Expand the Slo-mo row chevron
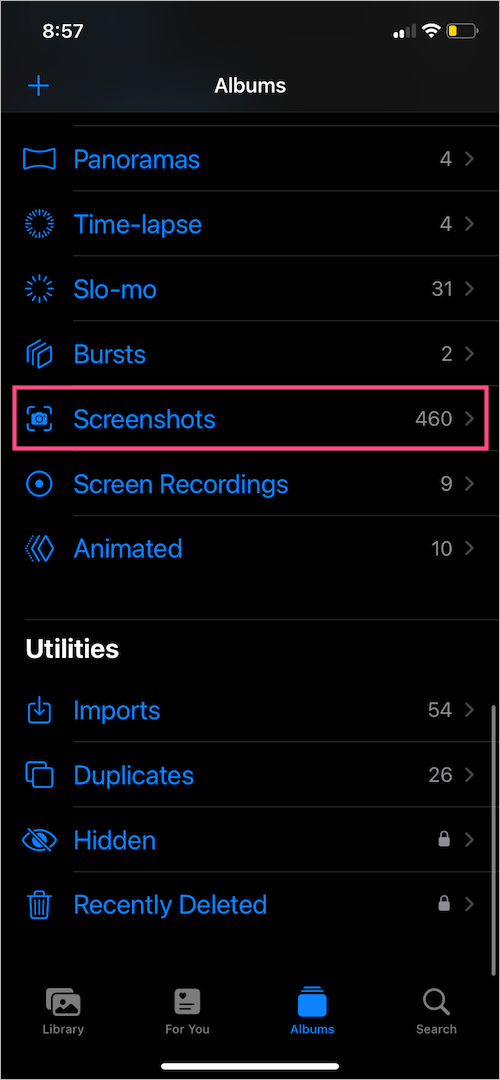The image size is (500, 1080). 470,289
